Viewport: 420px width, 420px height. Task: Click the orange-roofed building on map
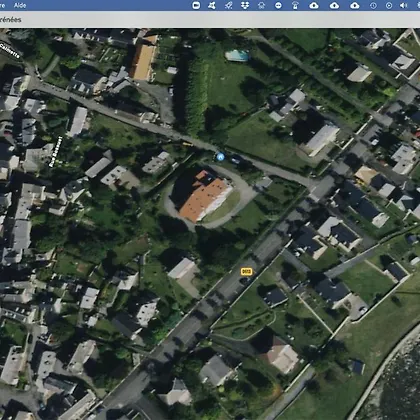[204, 197]
